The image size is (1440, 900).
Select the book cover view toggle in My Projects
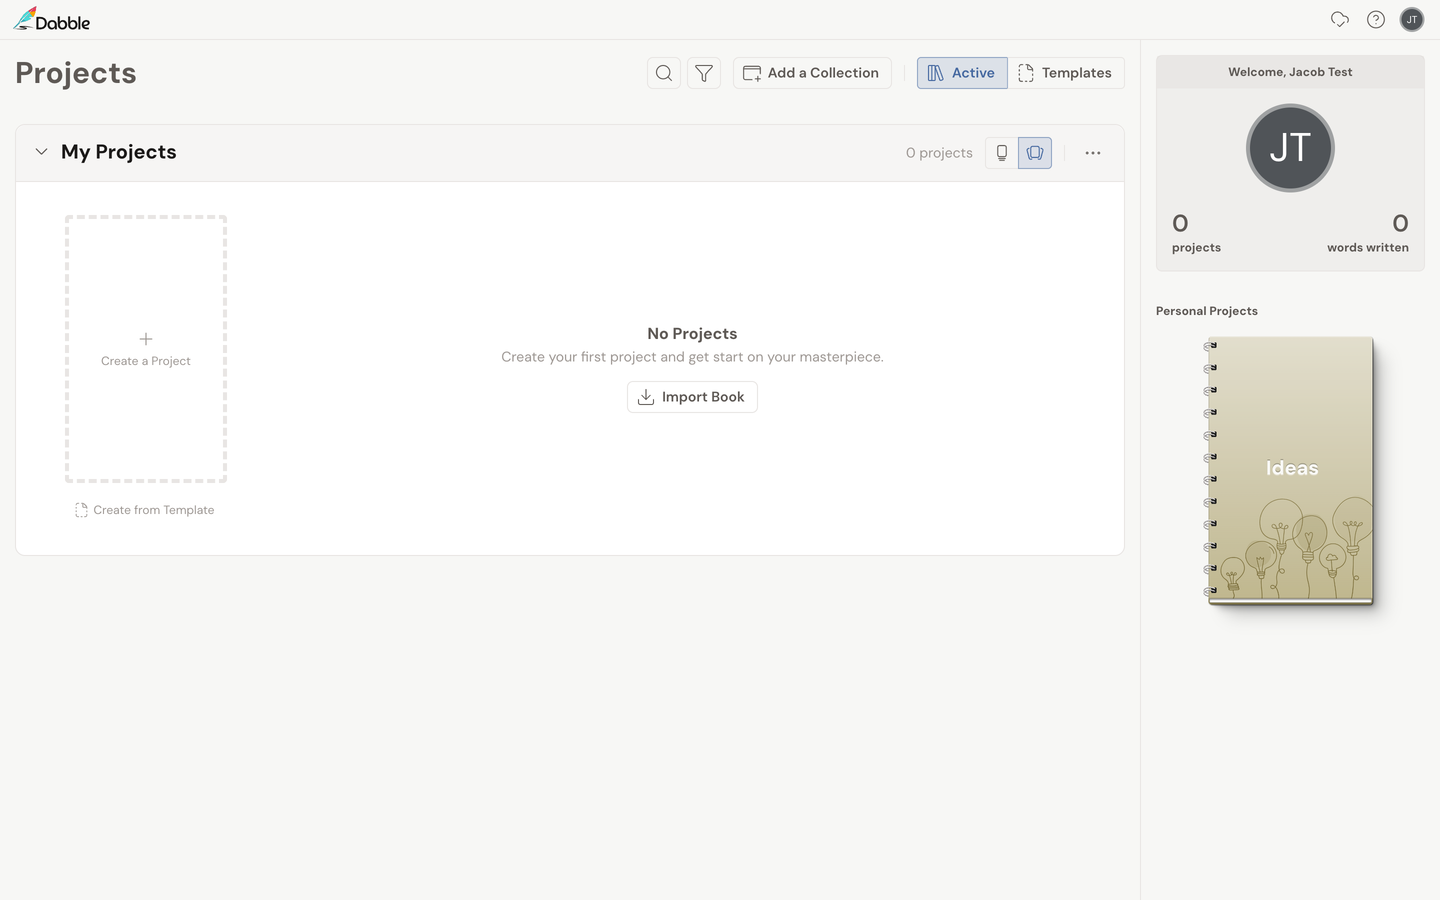(x=1035, y=153)
